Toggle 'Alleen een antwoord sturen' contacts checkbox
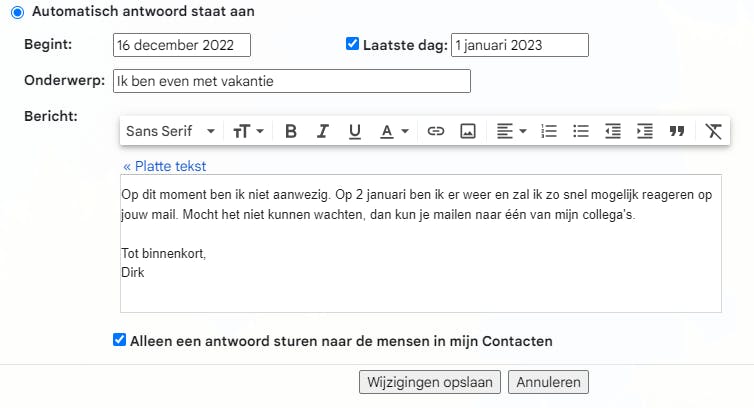The width and height of the screenshot is (754, 408). [x=120, y=340]
